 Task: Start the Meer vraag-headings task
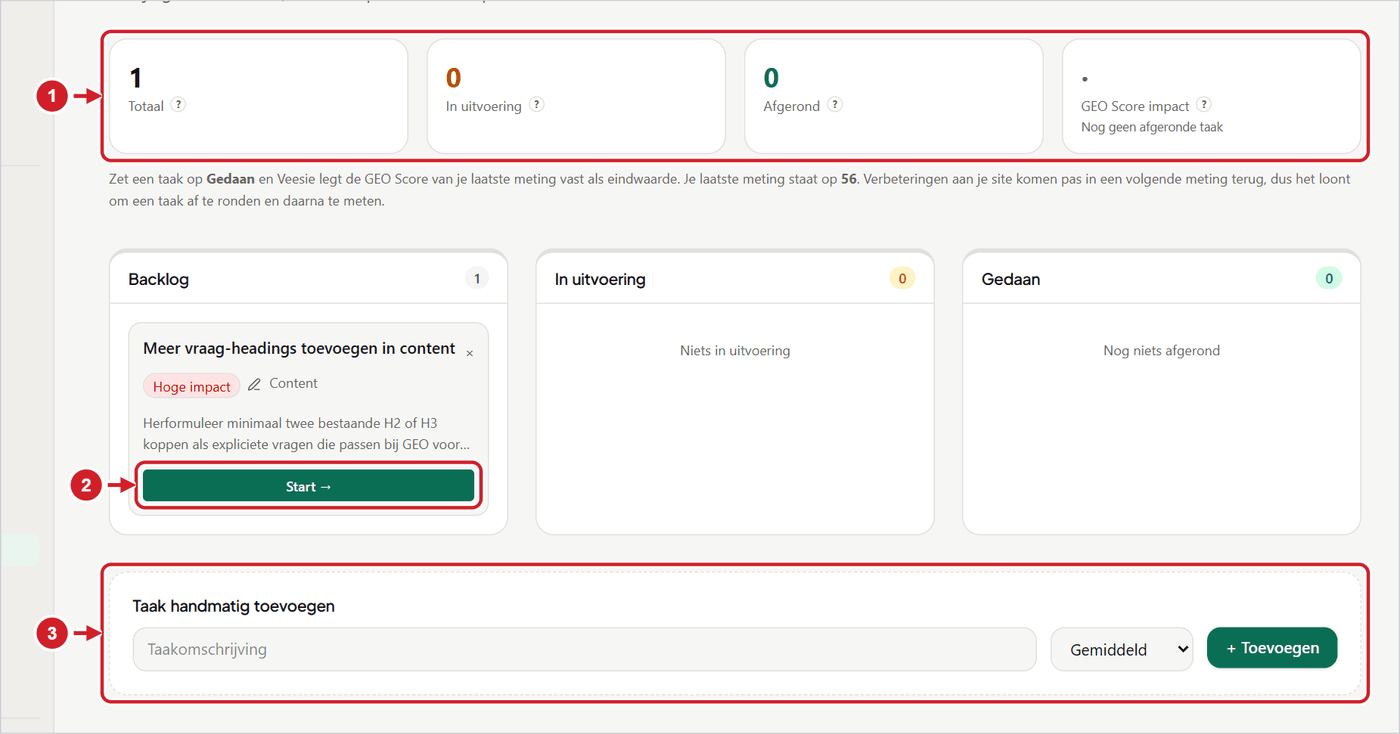pos(308,486)
